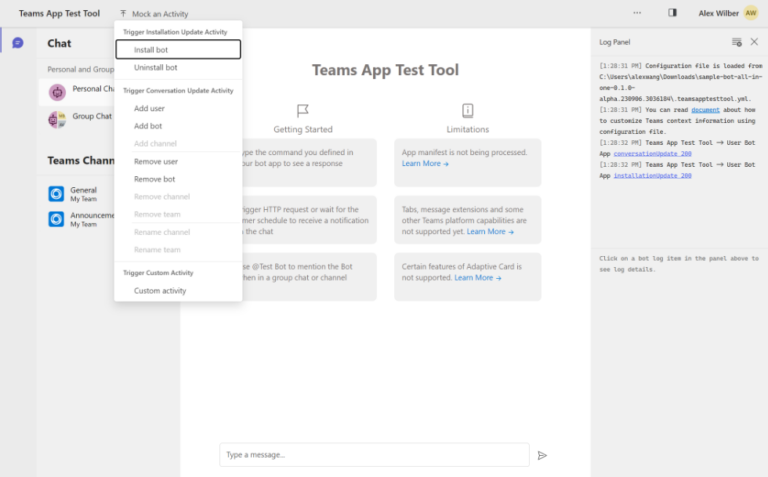Viewport: 768px width, 477px height.
Task: Click the AW user avatar
Action: 750,13
